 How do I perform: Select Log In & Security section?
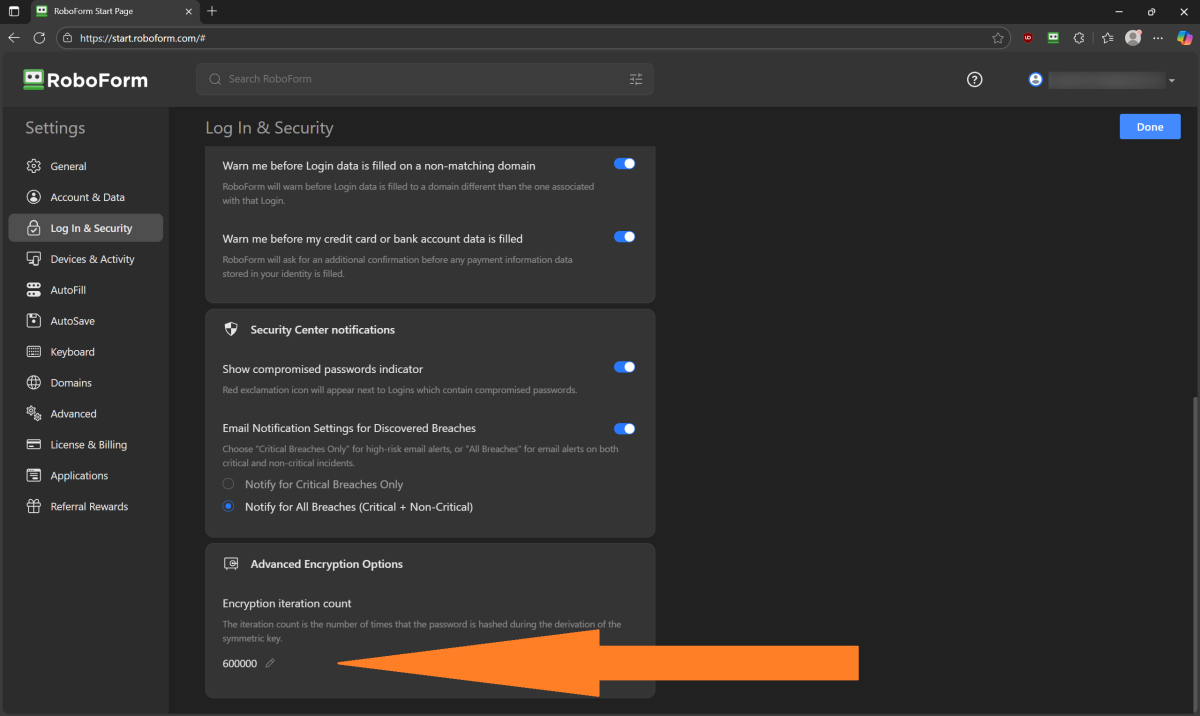[86, 228]
